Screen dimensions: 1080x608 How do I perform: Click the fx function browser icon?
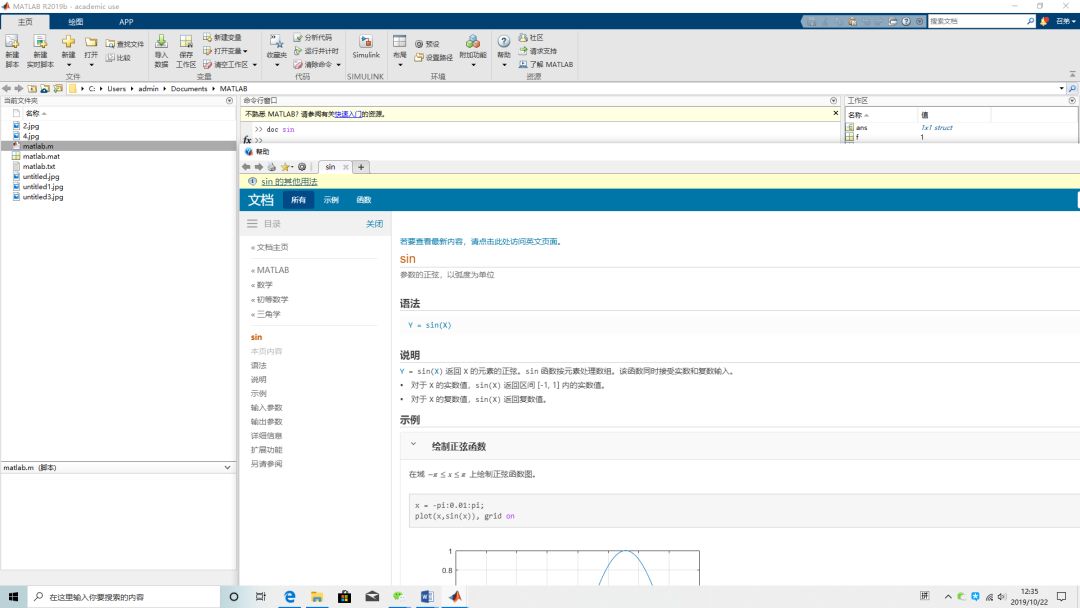(247, 140)
